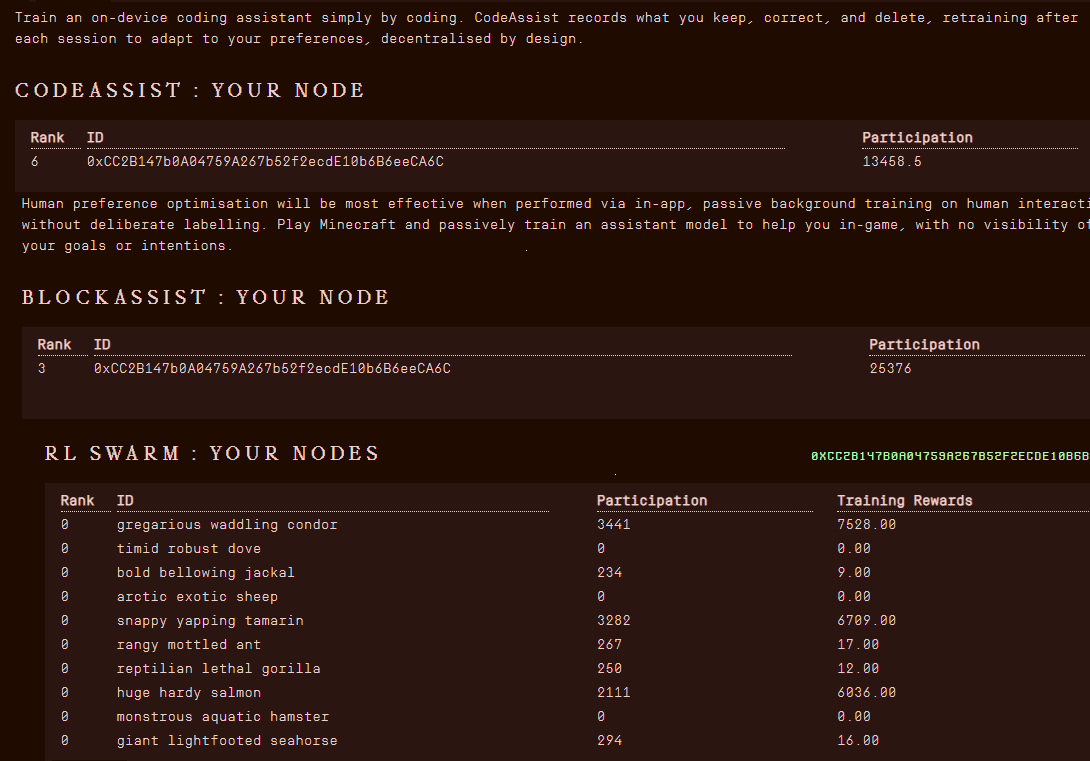This screenshot has height=761, width=1090.
Task: Click participation value 267
Action: coord(609,645)
